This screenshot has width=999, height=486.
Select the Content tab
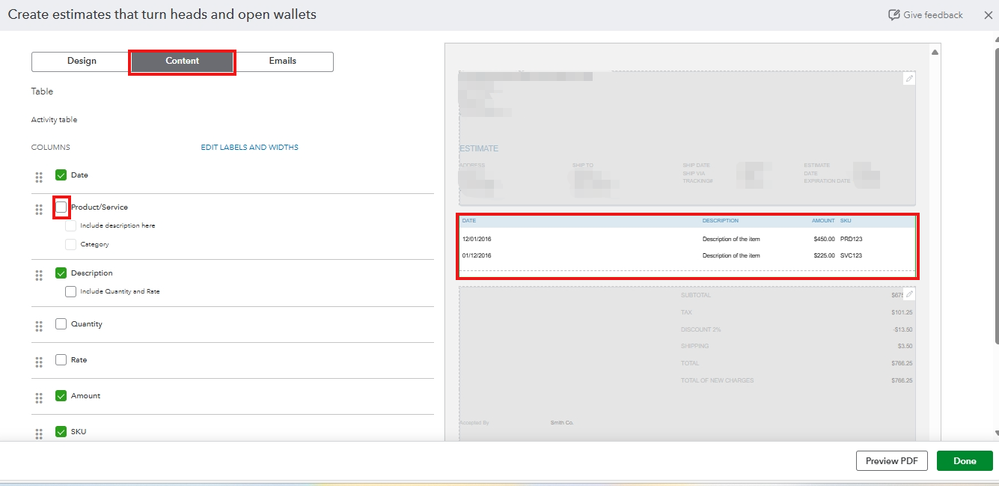(182, 61)
